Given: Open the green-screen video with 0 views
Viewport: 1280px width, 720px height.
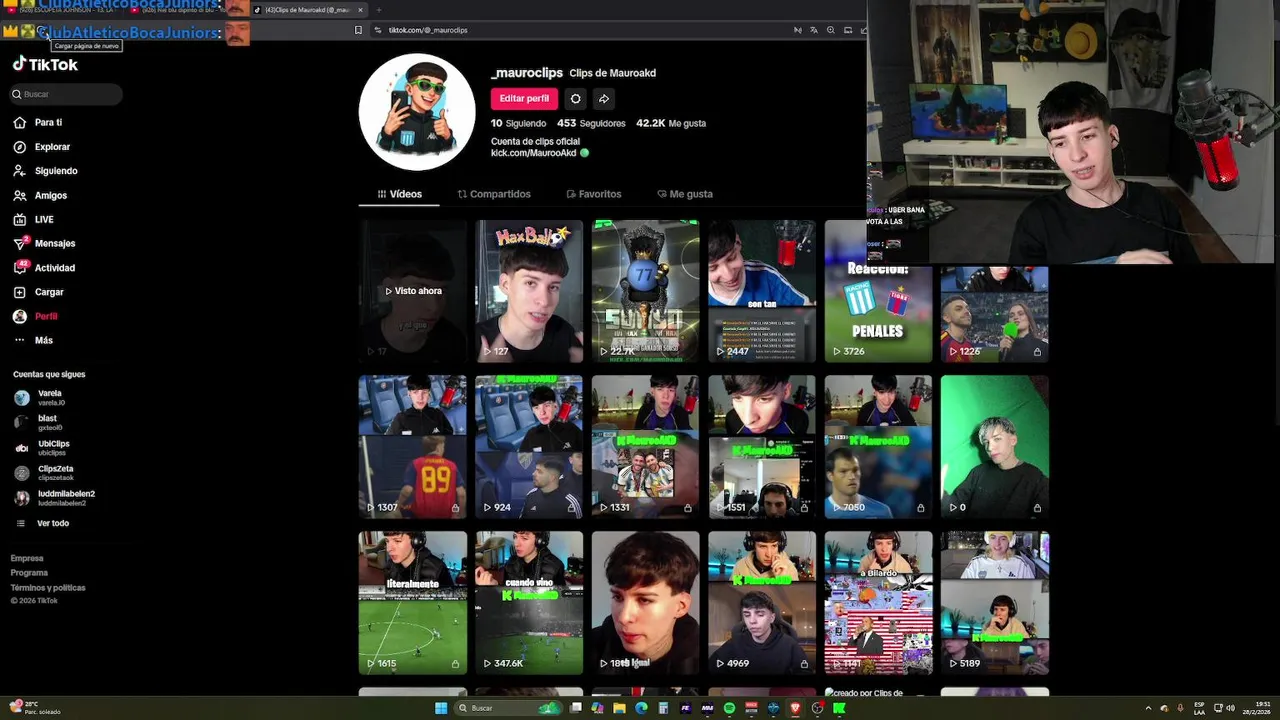Looking at the screenshot, I should point(994,447).
